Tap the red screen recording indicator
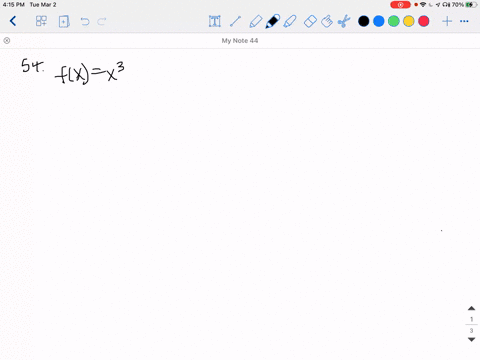 click(x=400, y=5)
